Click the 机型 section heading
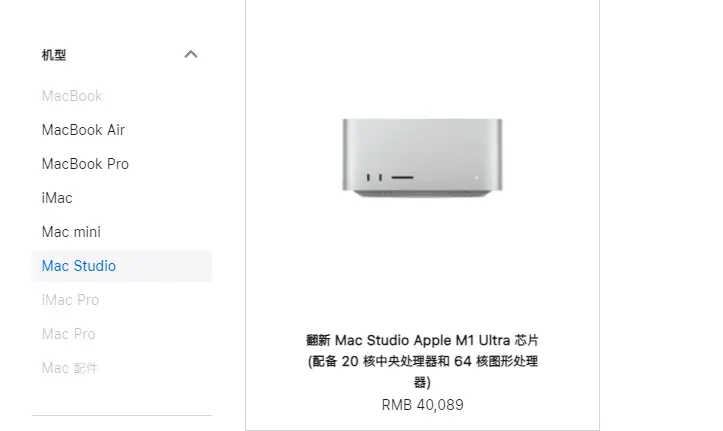 [x=54, y=55]
